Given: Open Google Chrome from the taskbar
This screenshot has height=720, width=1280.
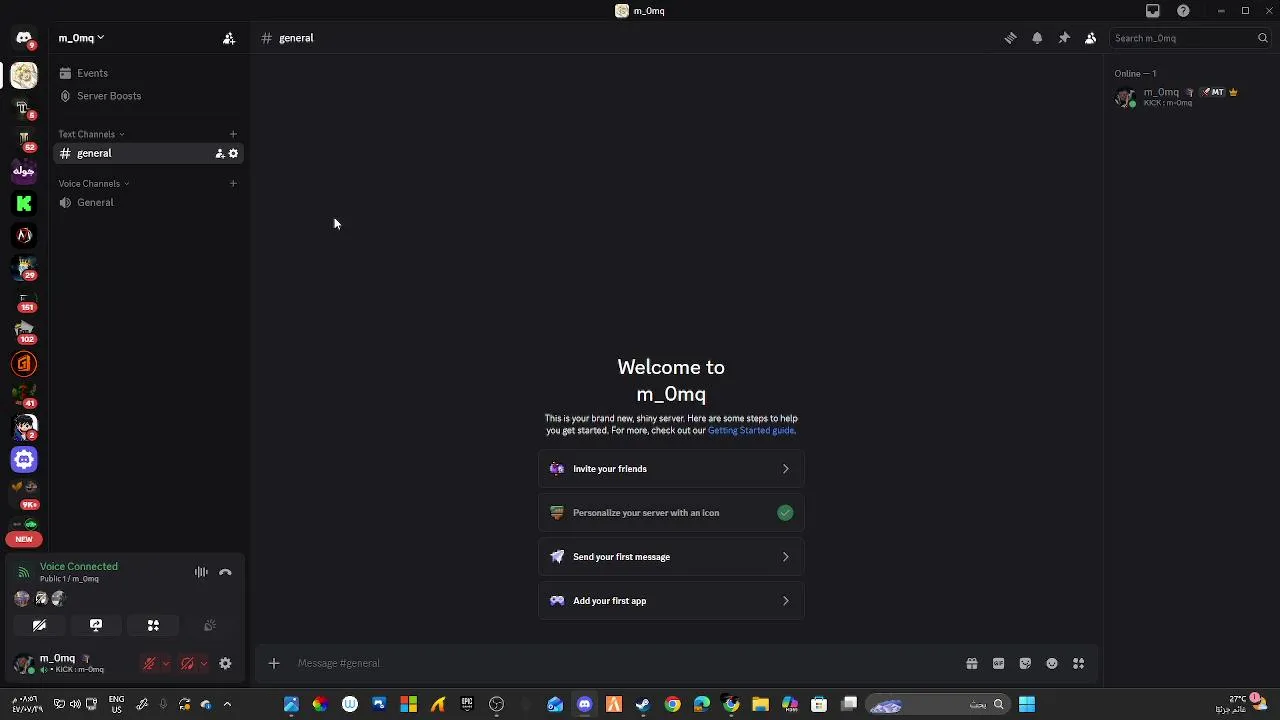Looking at the screenshot, I should click(x=672, y=704).
